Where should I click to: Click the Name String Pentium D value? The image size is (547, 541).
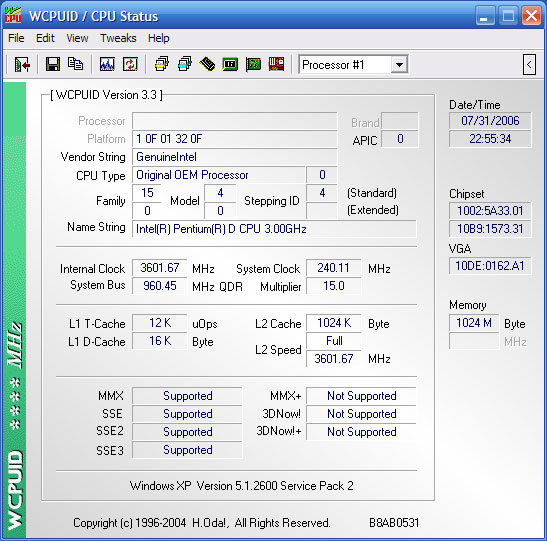point(274,229)
